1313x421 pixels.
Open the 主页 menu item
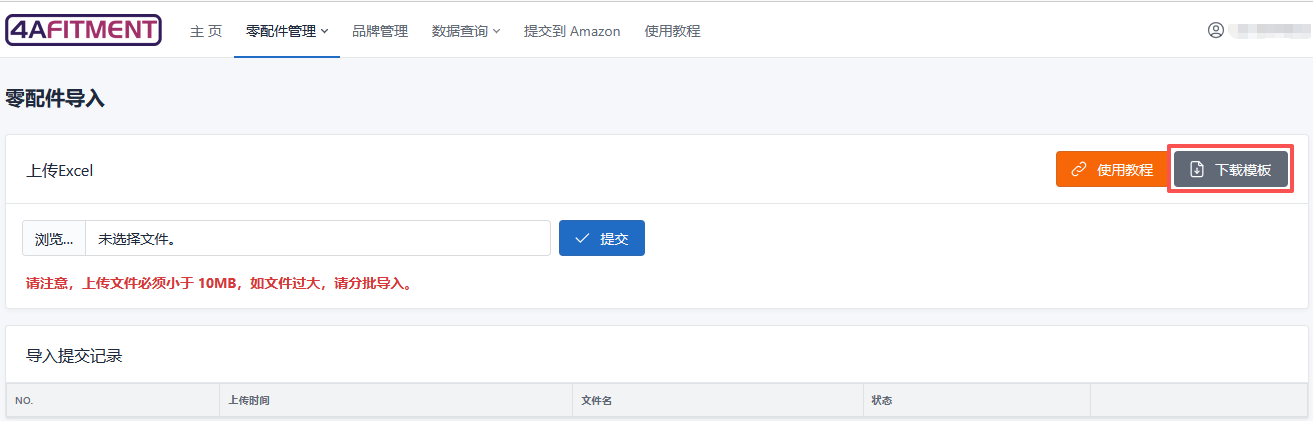pyautogui.click(x=206, y=32)
